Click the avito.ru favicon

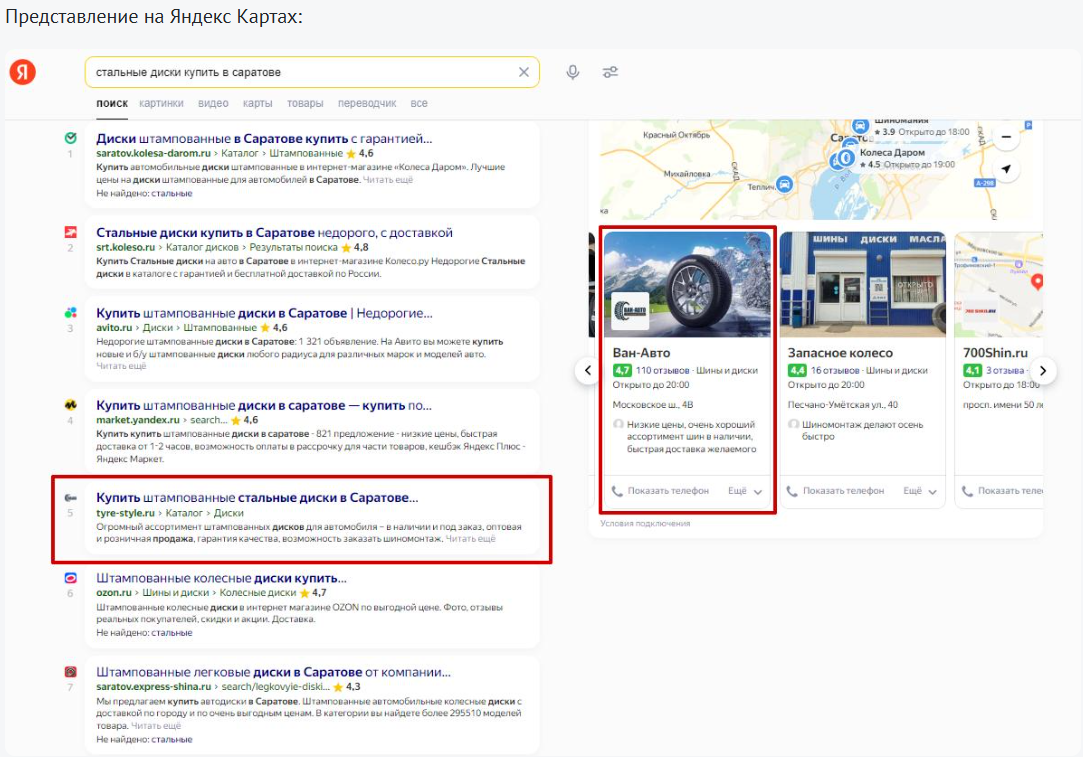(x=70, y=313)
